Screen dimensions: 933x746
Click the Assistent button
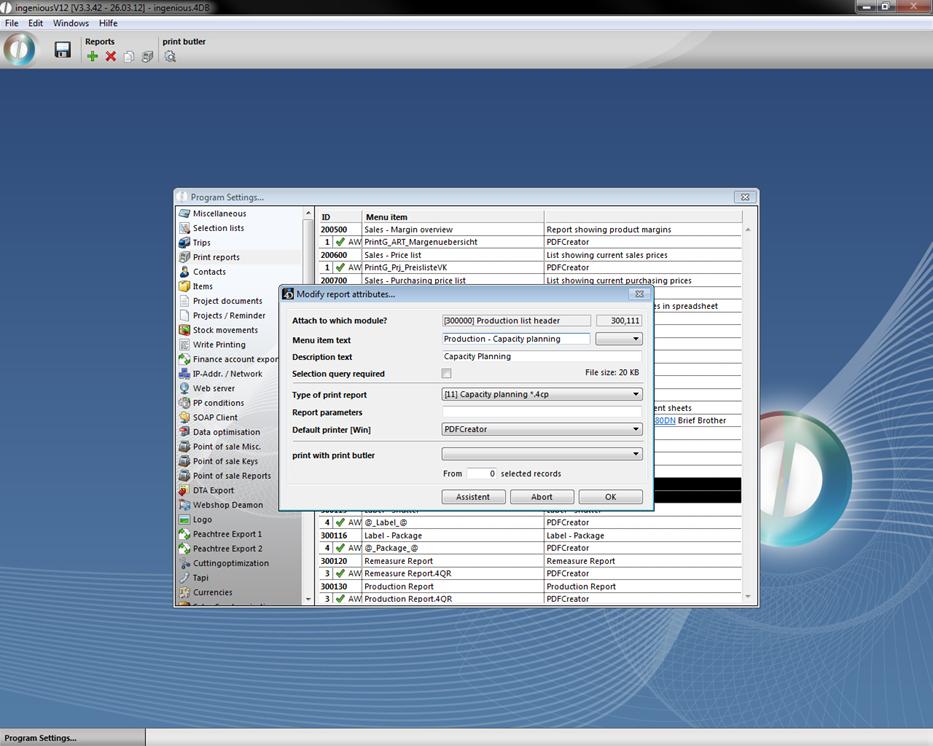point(473,497)
